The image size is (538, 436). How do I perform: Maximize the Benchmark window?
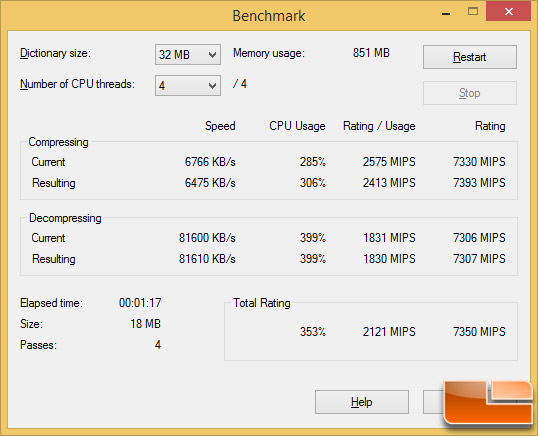click(x=473, y=12)
